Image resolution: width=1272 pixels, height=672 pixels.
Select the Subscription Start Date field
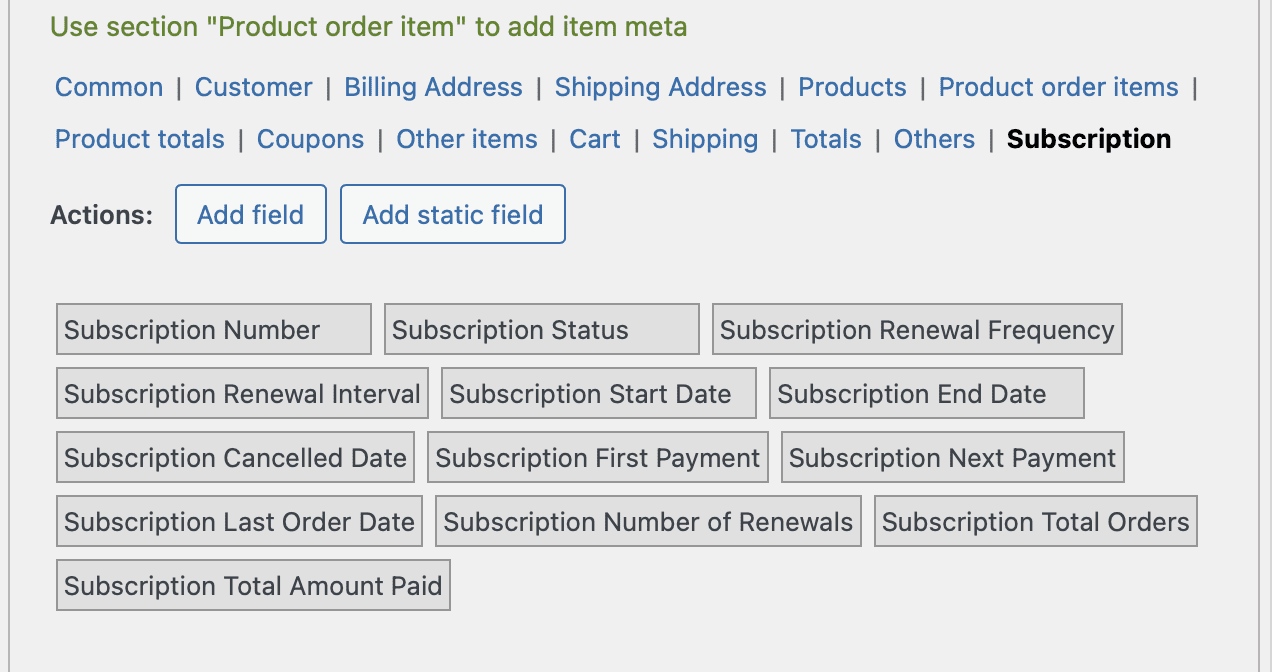click(x=598, y=394)
